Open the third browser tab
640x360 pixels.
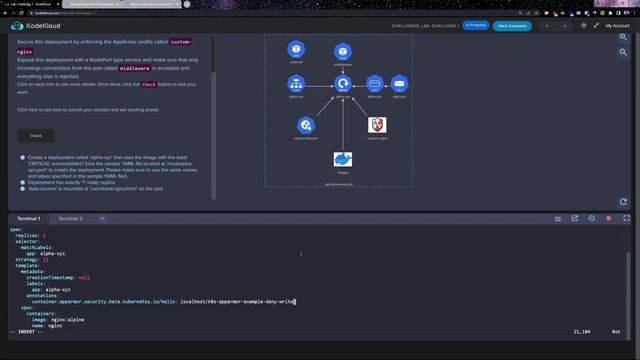click(152, 4)
